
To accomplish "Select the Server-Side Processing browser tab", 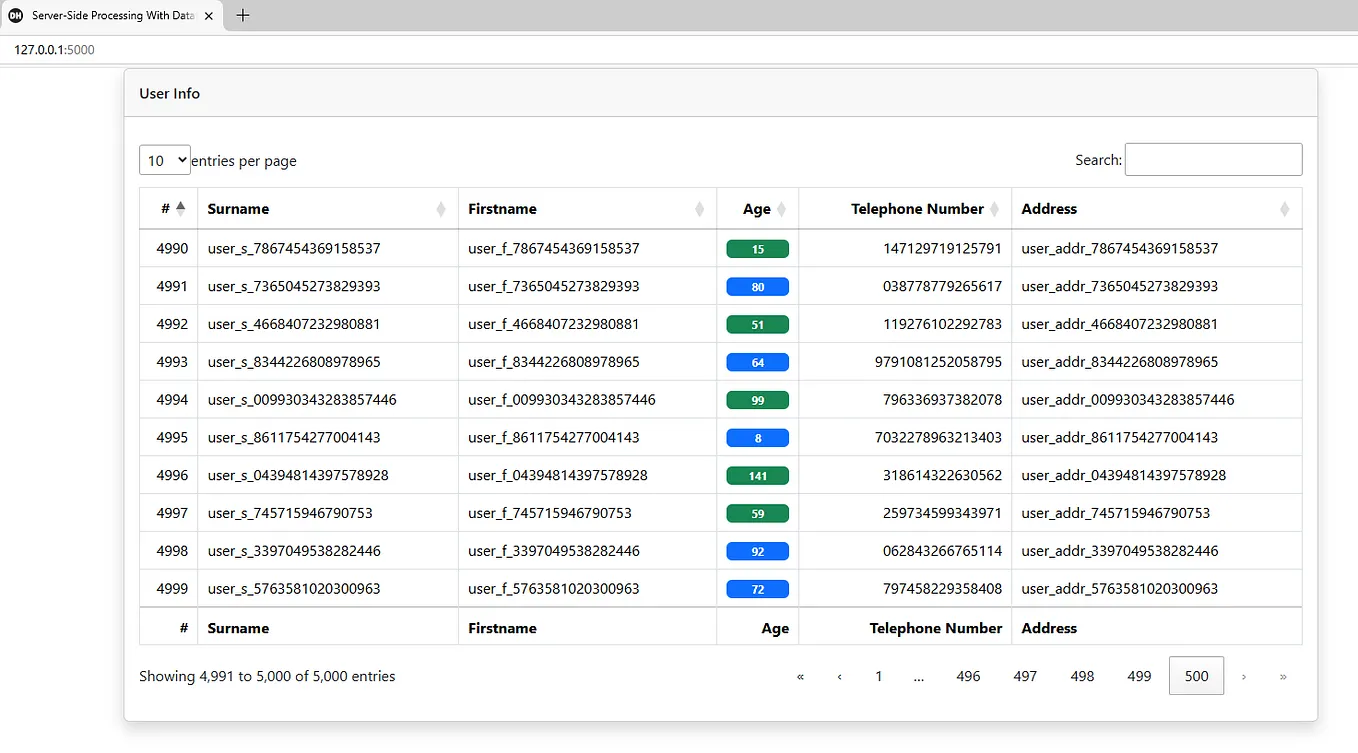I will [112, 16].
